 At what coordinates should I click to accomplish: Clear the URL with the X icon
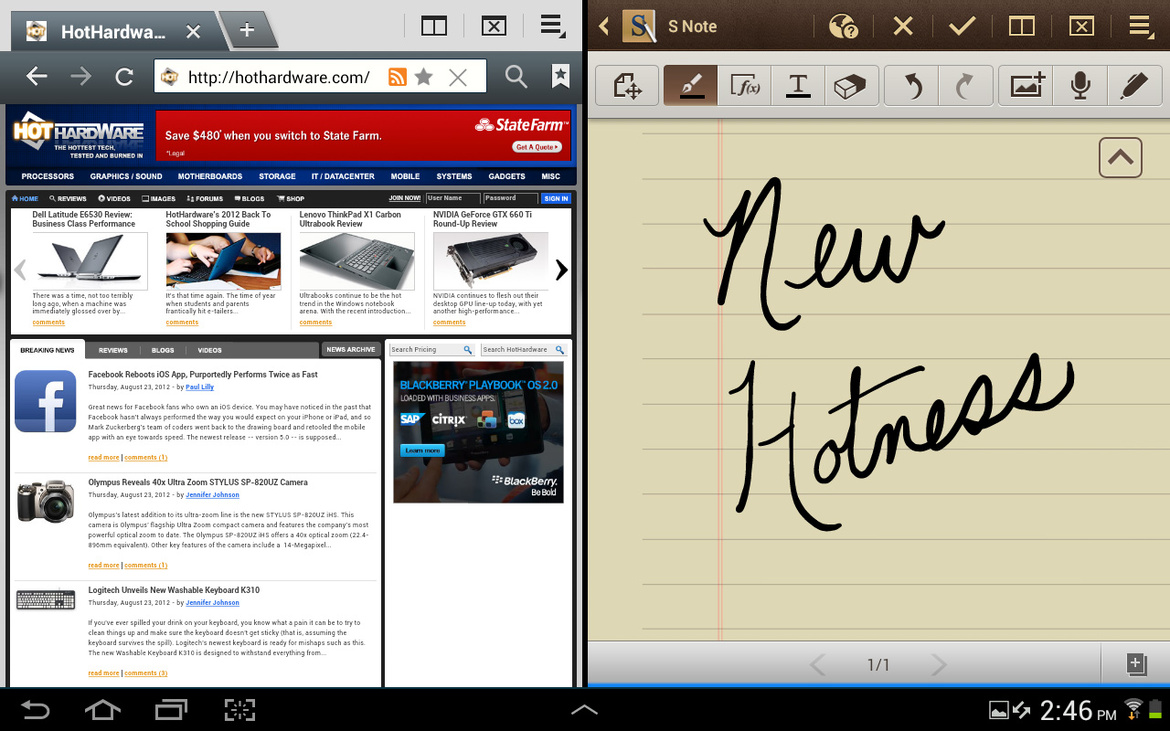(458, 77)
